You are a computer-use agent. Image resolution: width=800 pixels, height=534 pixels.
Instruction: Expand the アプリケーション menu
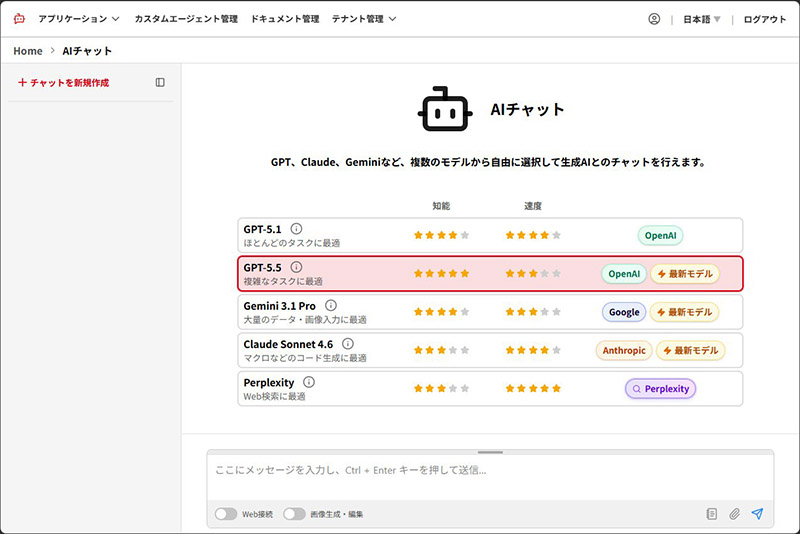pos(79,19)
